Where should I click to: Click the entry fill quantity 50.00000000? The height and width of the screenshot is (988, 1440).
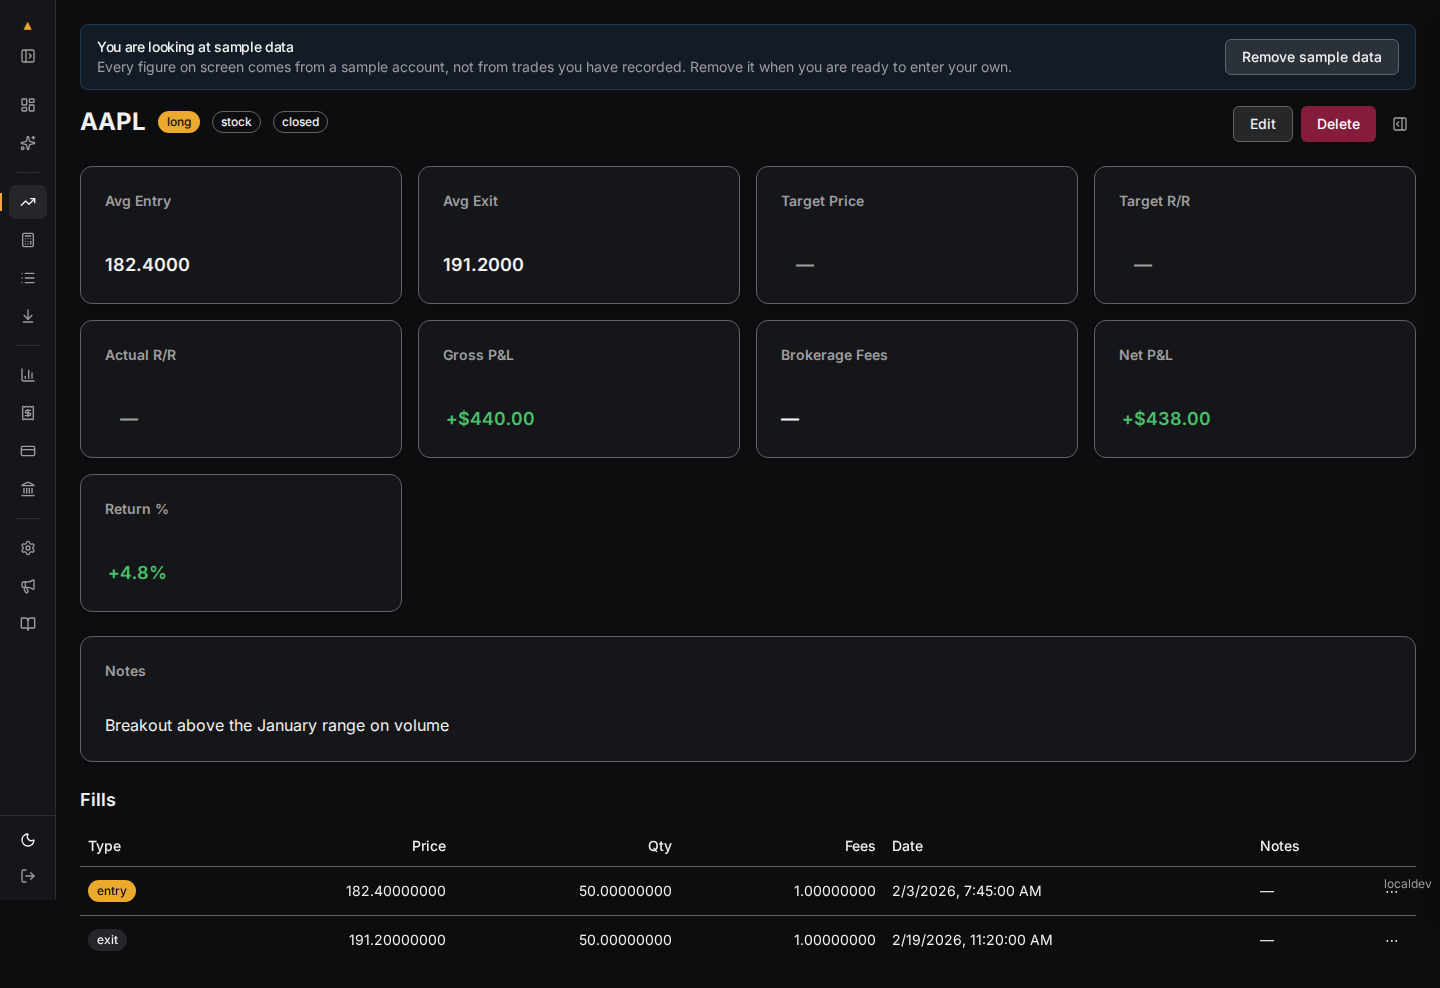point(625,891)
